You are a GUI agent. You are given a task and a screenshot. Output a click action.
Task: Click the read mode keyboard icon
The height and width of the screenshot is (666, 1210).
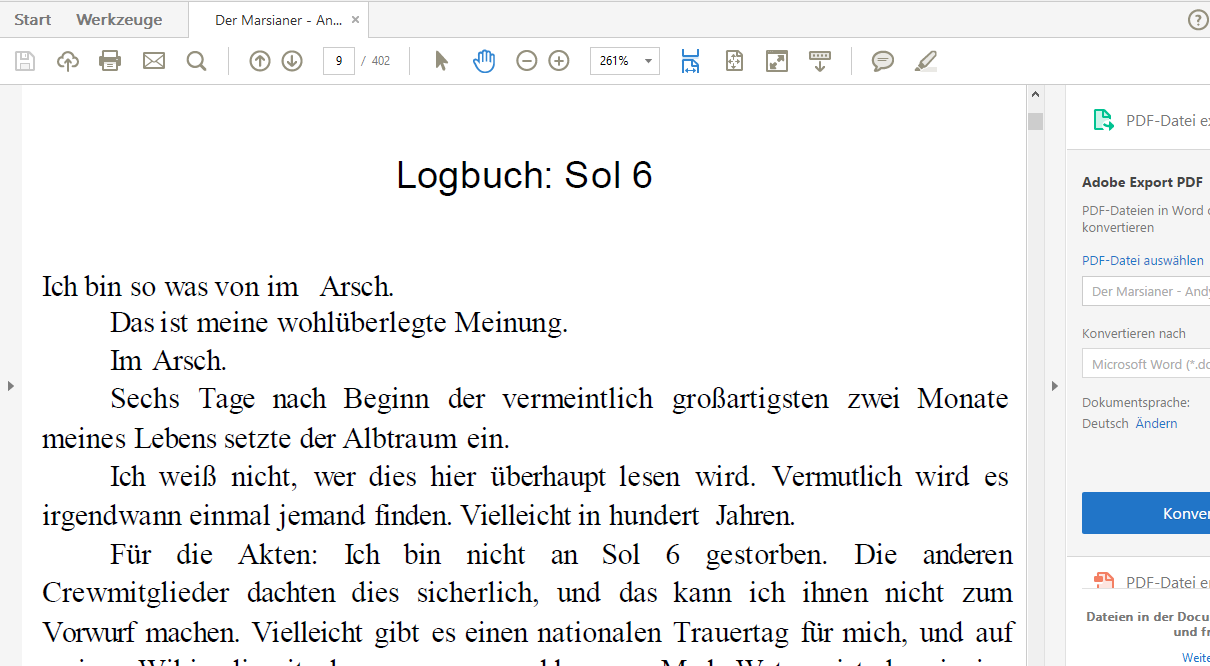(820, 61)
